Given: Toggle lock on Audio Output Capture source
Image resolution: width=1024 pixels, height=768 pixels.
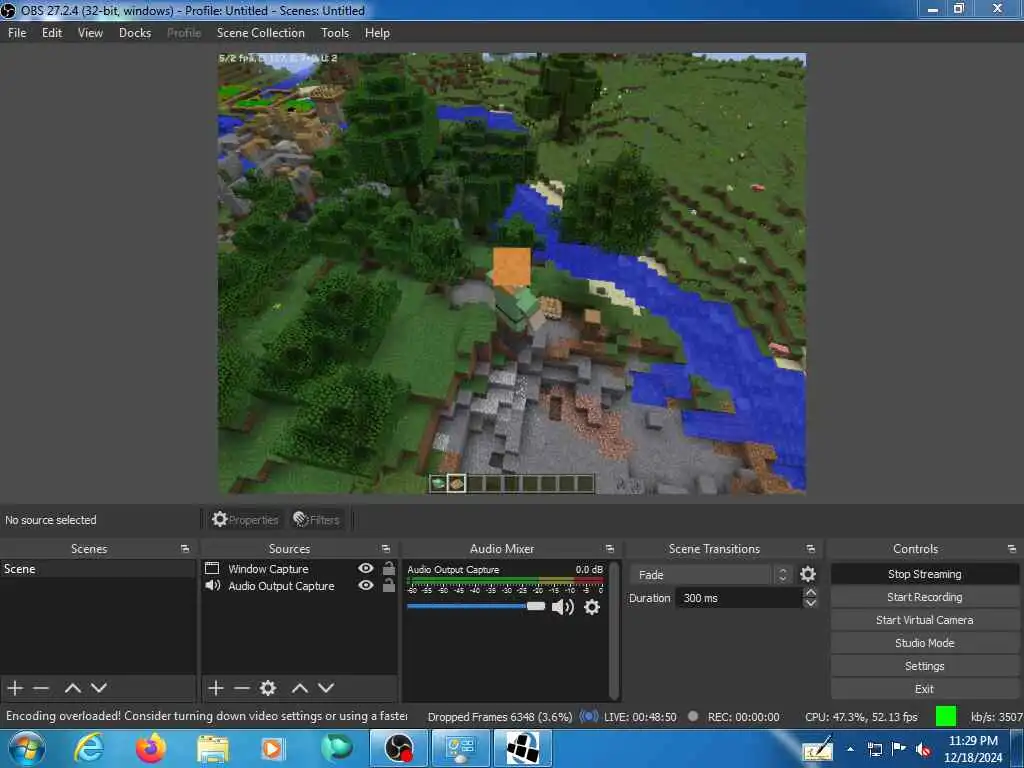Looking at the screenshot, I should pyautogui.click(x=389, y=585).
